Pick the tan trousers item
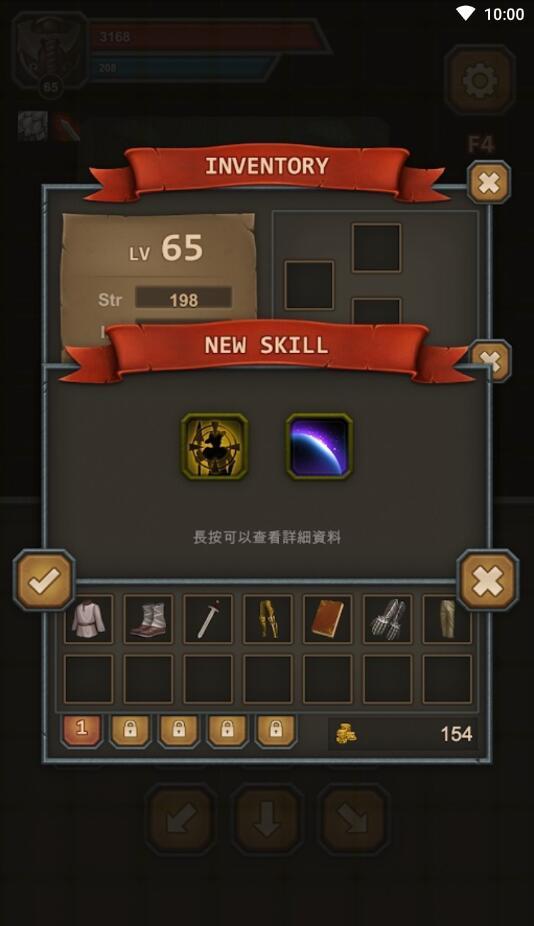534x926 pixels. [447, 619]
